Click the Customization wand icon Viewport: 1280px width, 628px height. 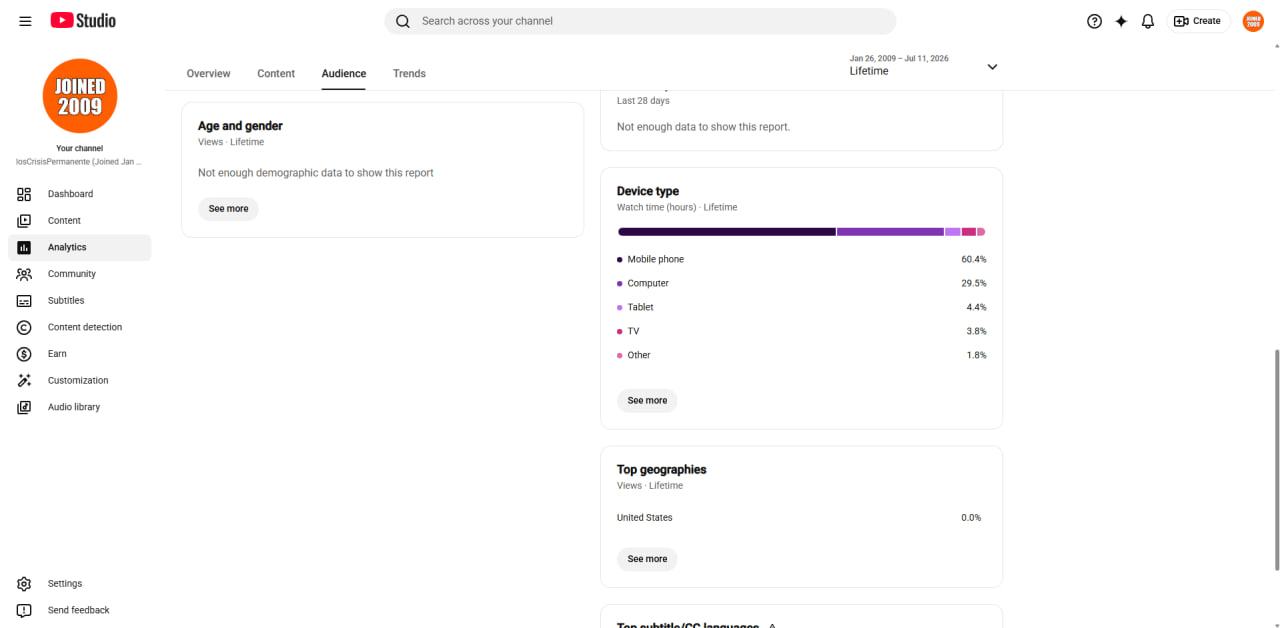(24, 381)
